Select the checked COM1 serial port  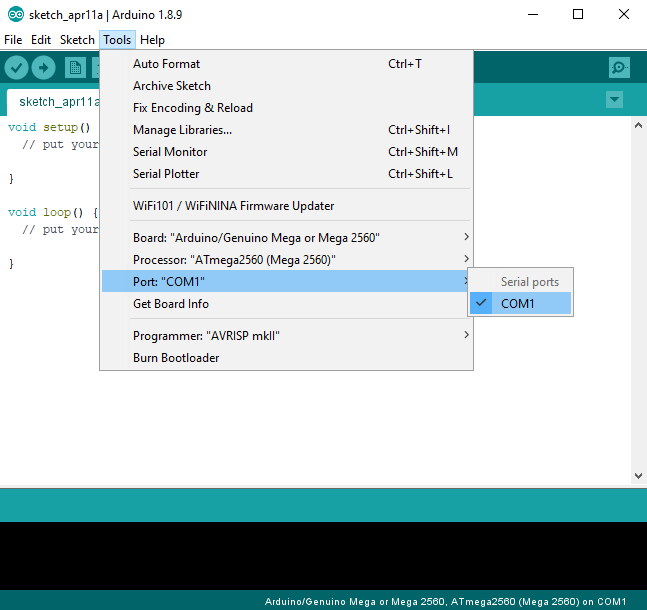click(x=519, y=303)
